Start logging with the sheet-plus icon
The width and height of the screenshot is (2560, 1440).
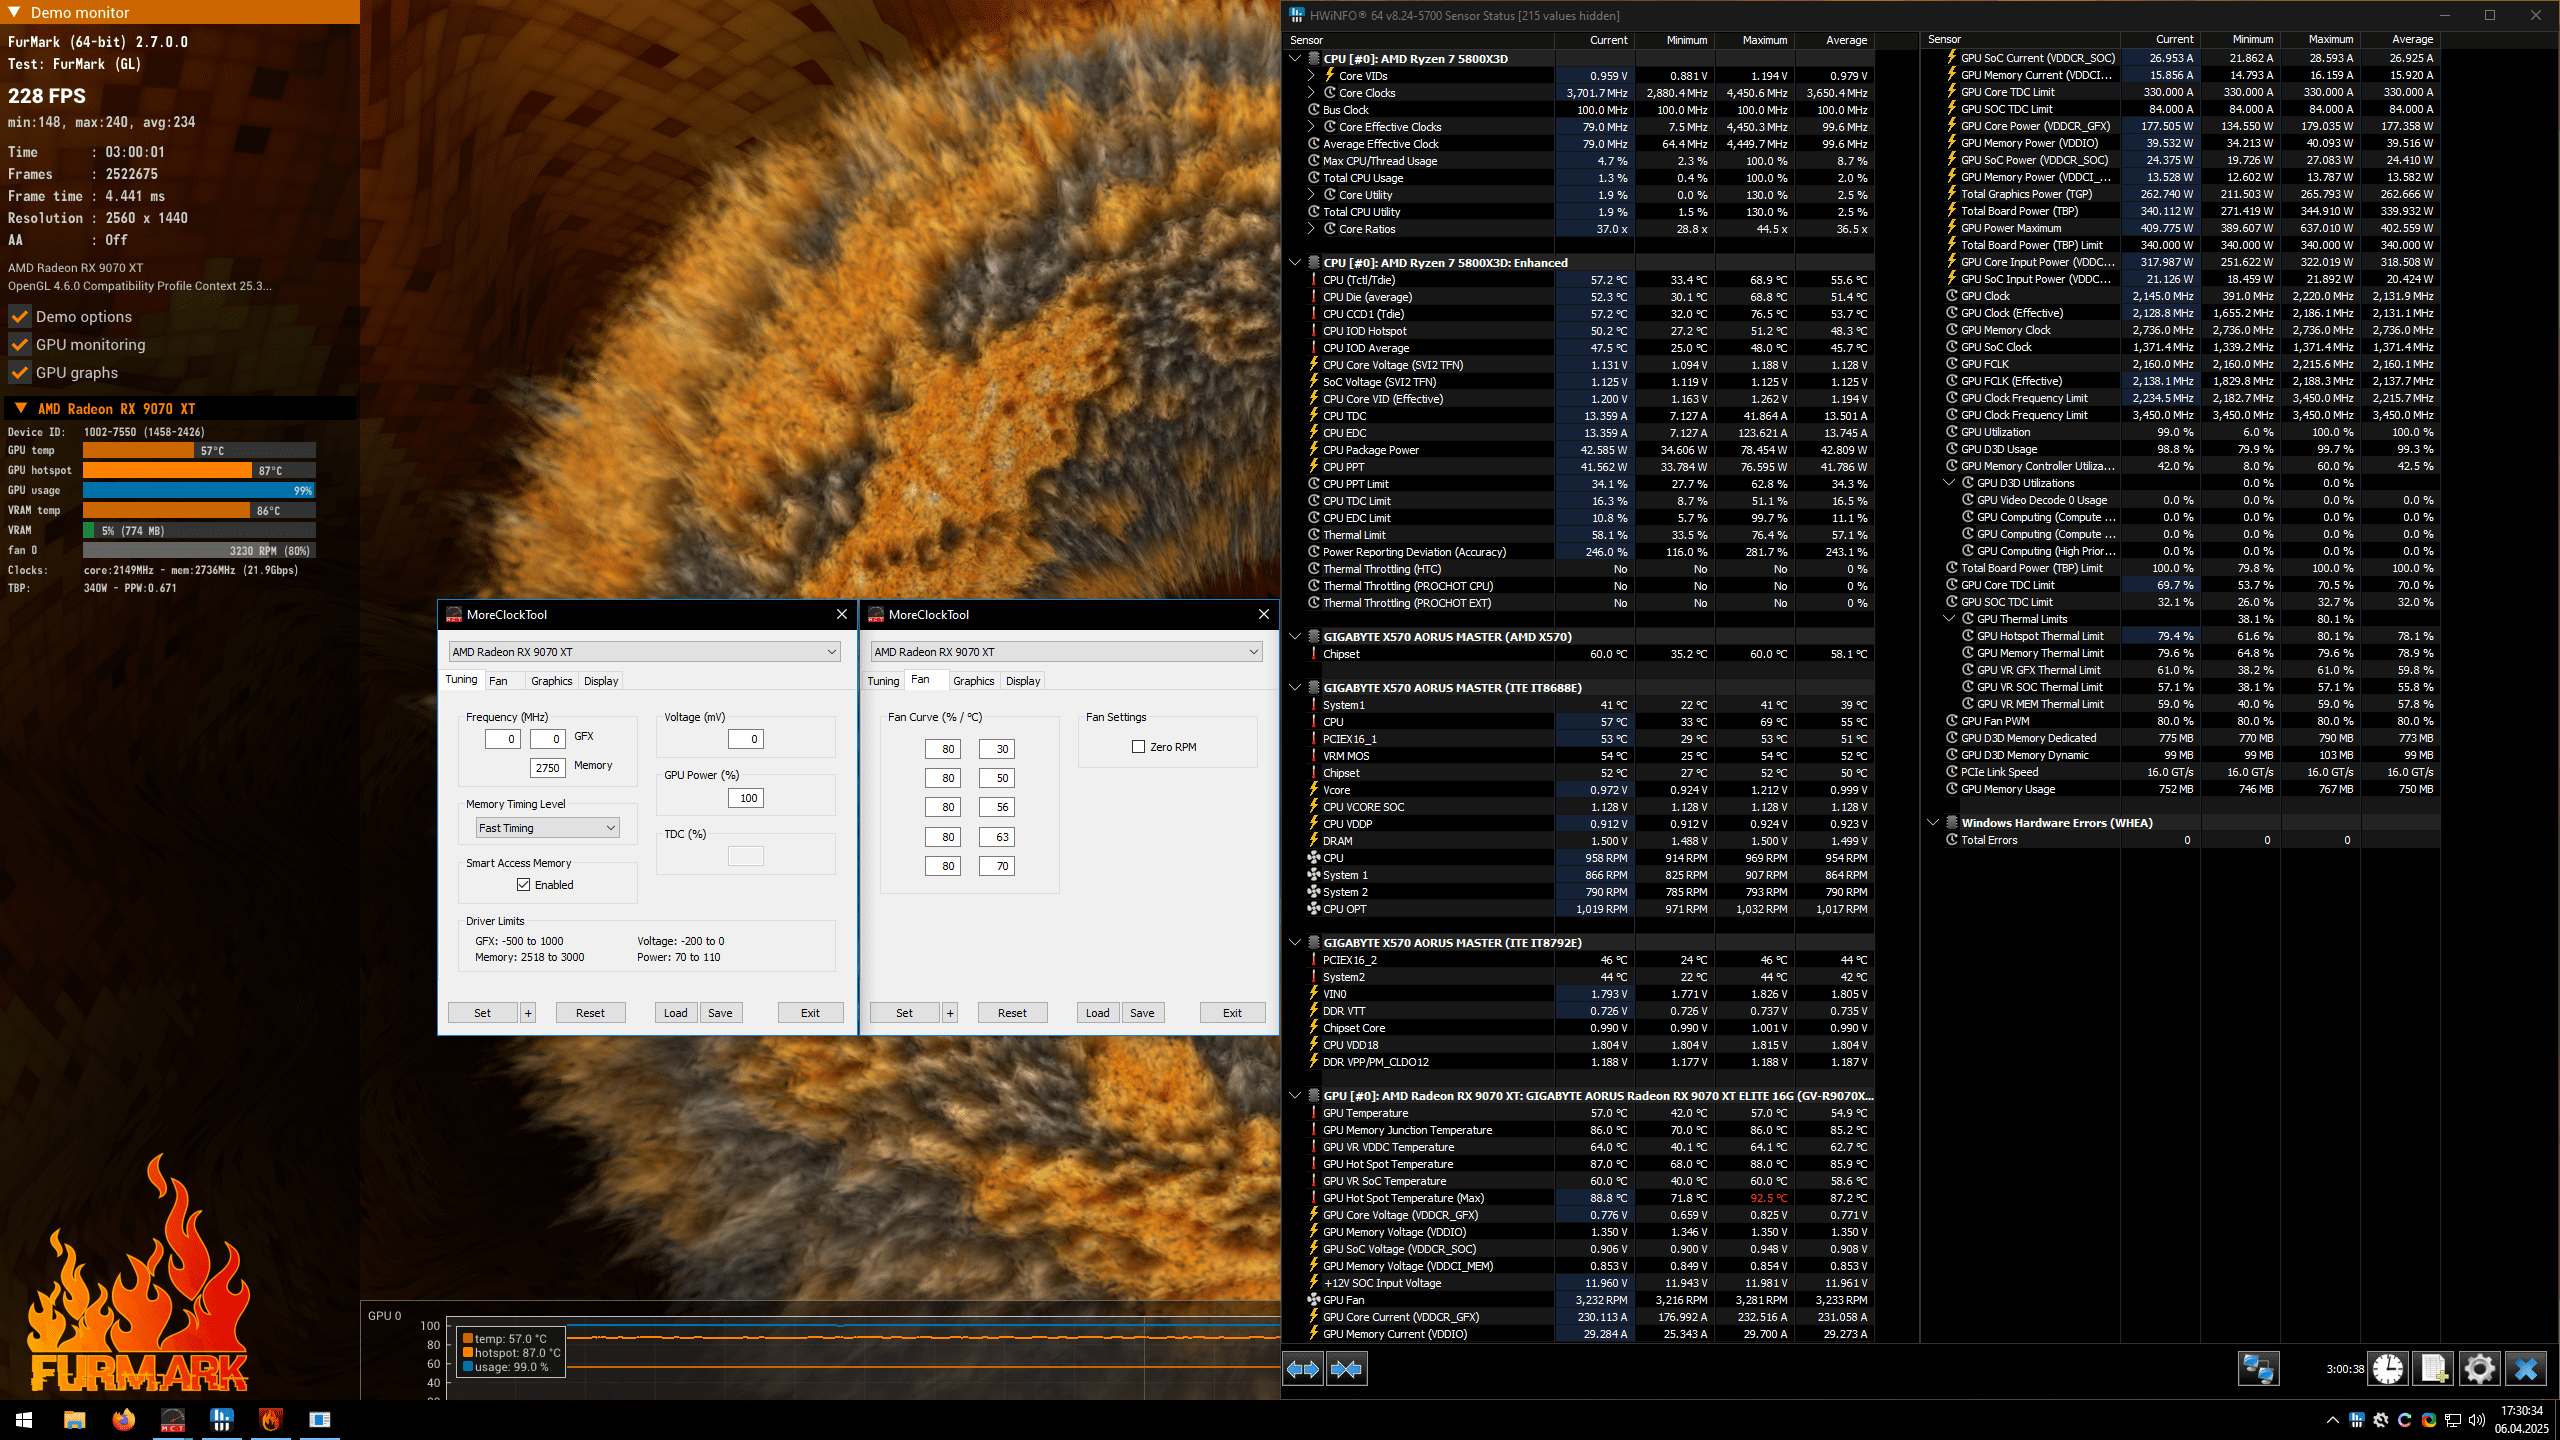(x=2434, y=1369)
